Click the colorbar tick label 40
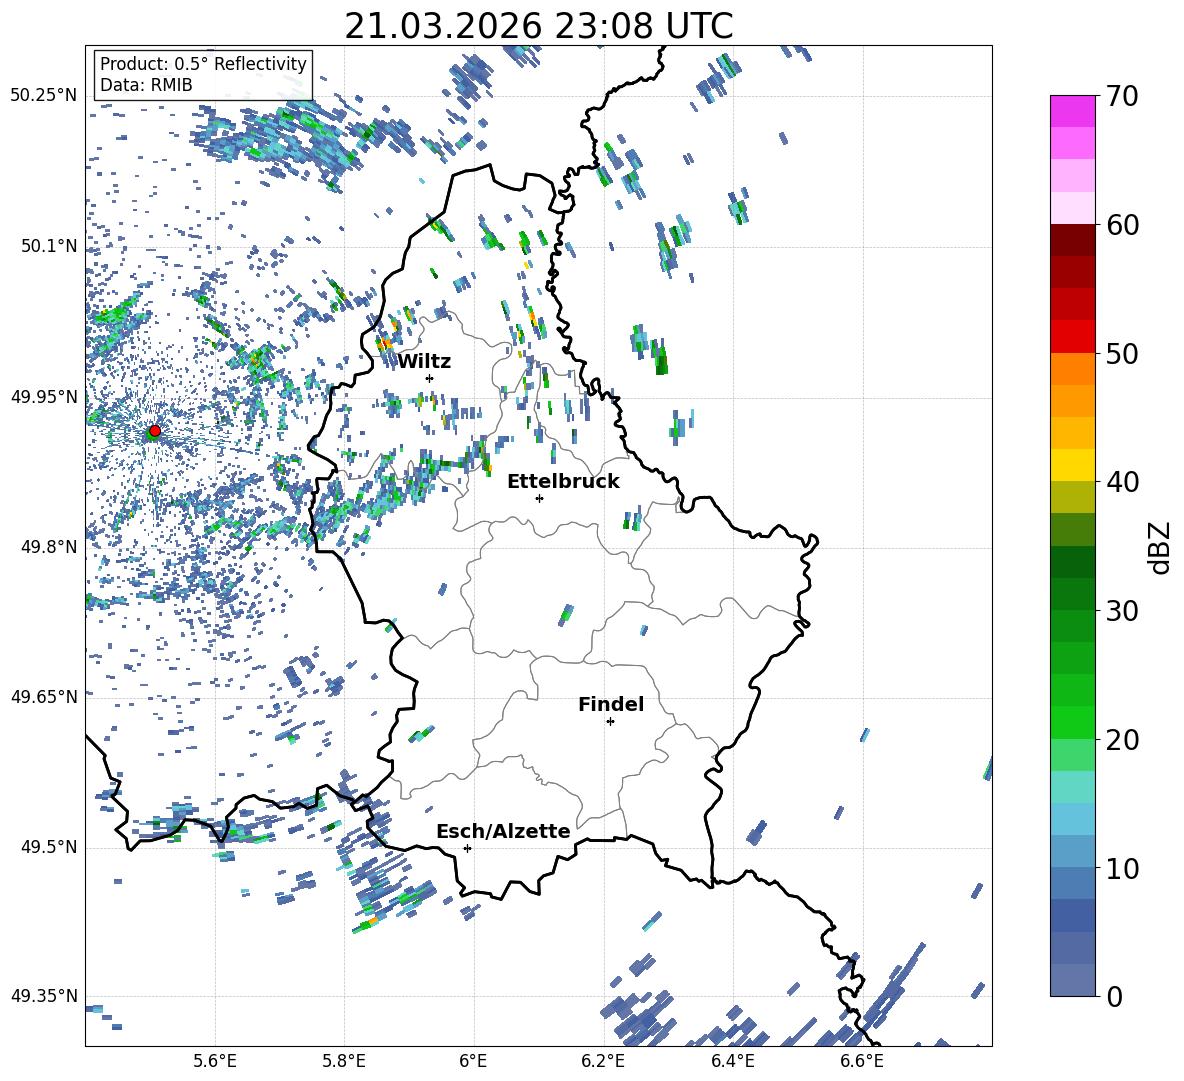1184x1081 pixels. [x=1122, y=482]
